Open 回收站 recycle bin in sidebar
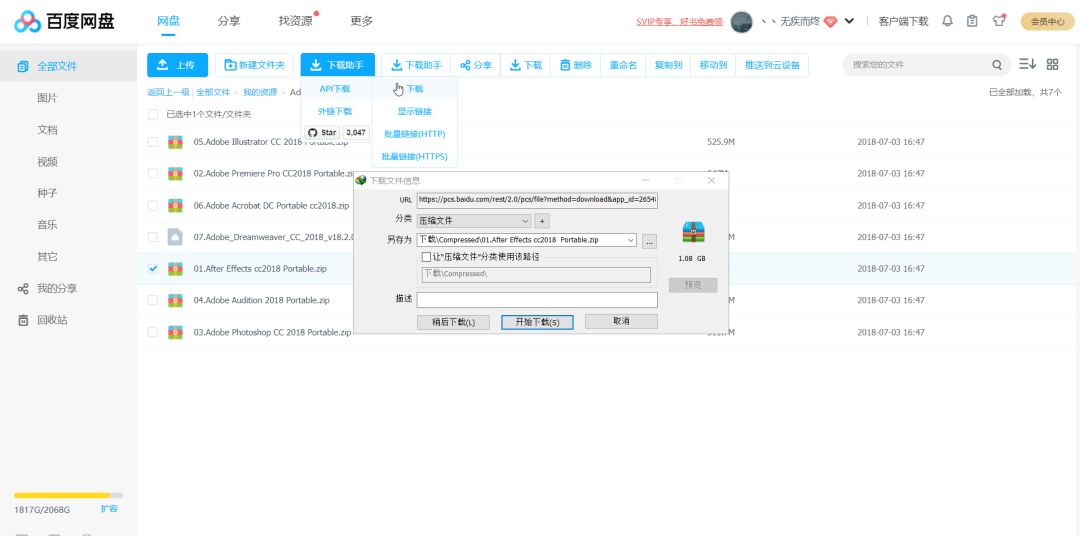Image resolution: width=1080 pixels, height=536 pixels. 52,320
